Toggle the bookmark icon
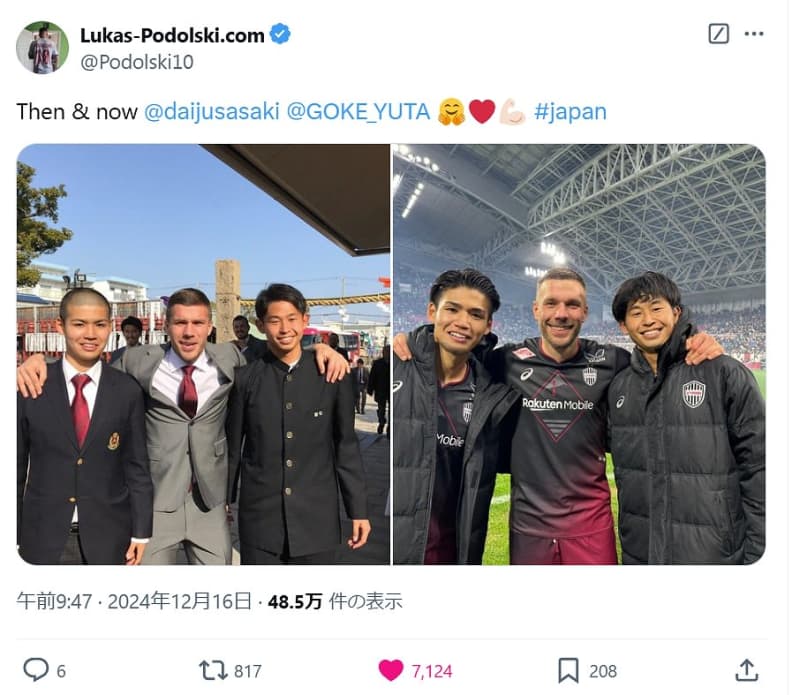Screen dimensions: 800x695 [568, 671]
